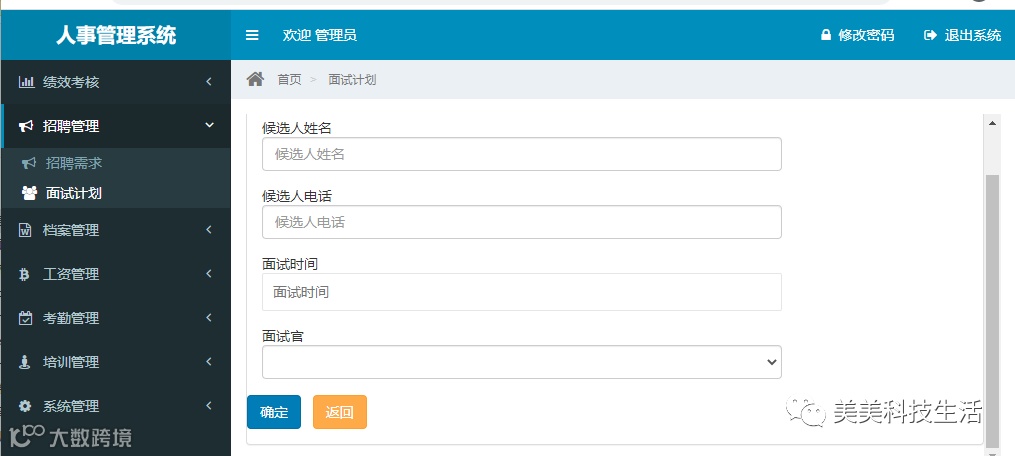Collapse the 招聘管理 menu chevron

coord(209,125)
